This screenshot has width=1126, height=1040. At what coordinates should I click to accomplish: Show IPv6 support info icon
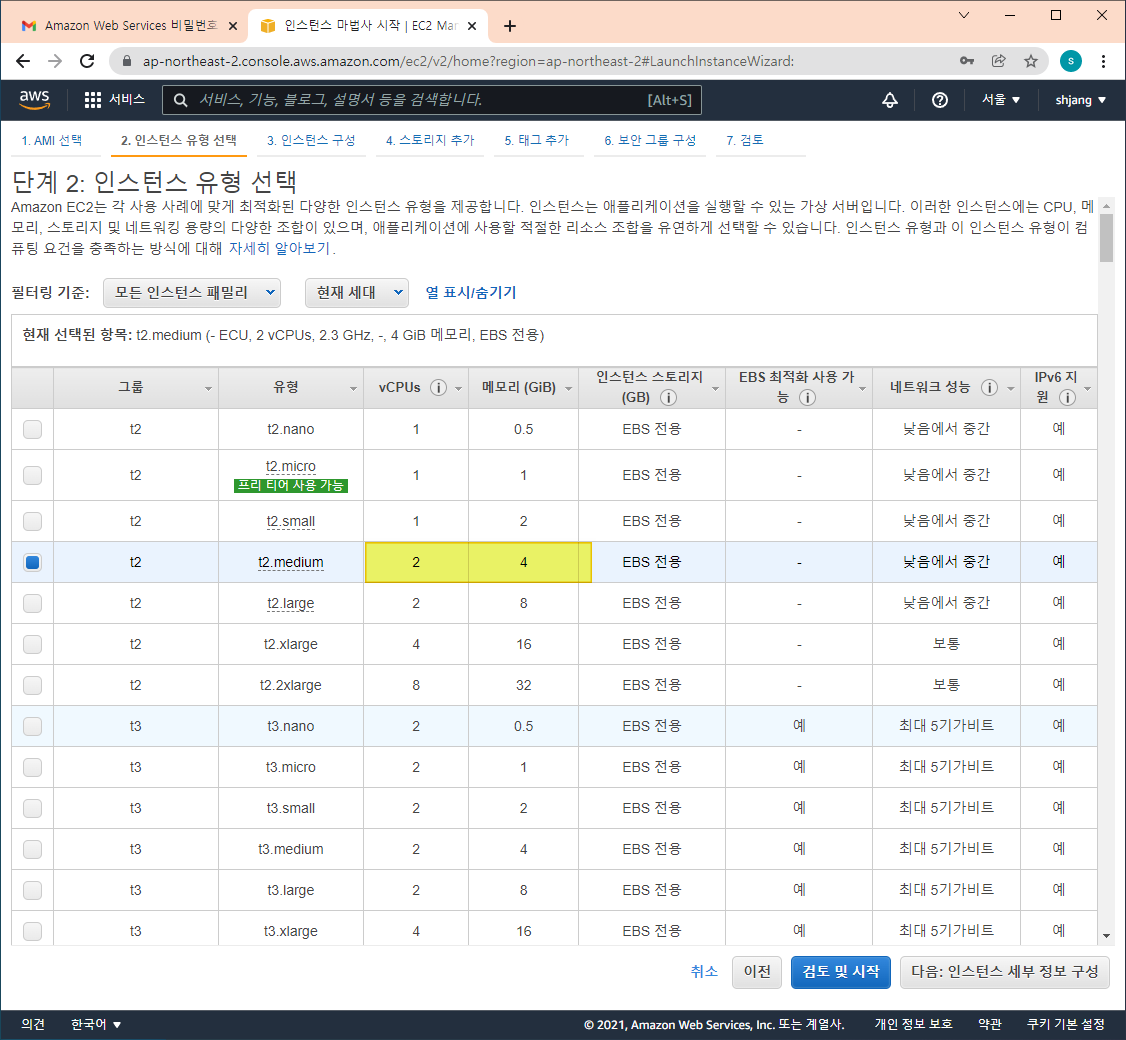point(1067,397)
